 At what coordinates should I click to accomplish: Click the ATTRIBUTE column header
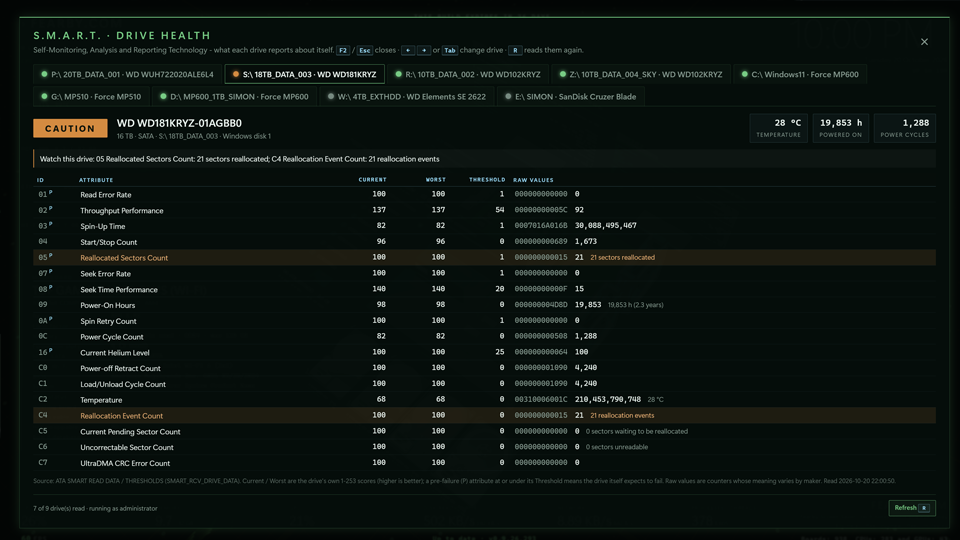click(96, 180)
